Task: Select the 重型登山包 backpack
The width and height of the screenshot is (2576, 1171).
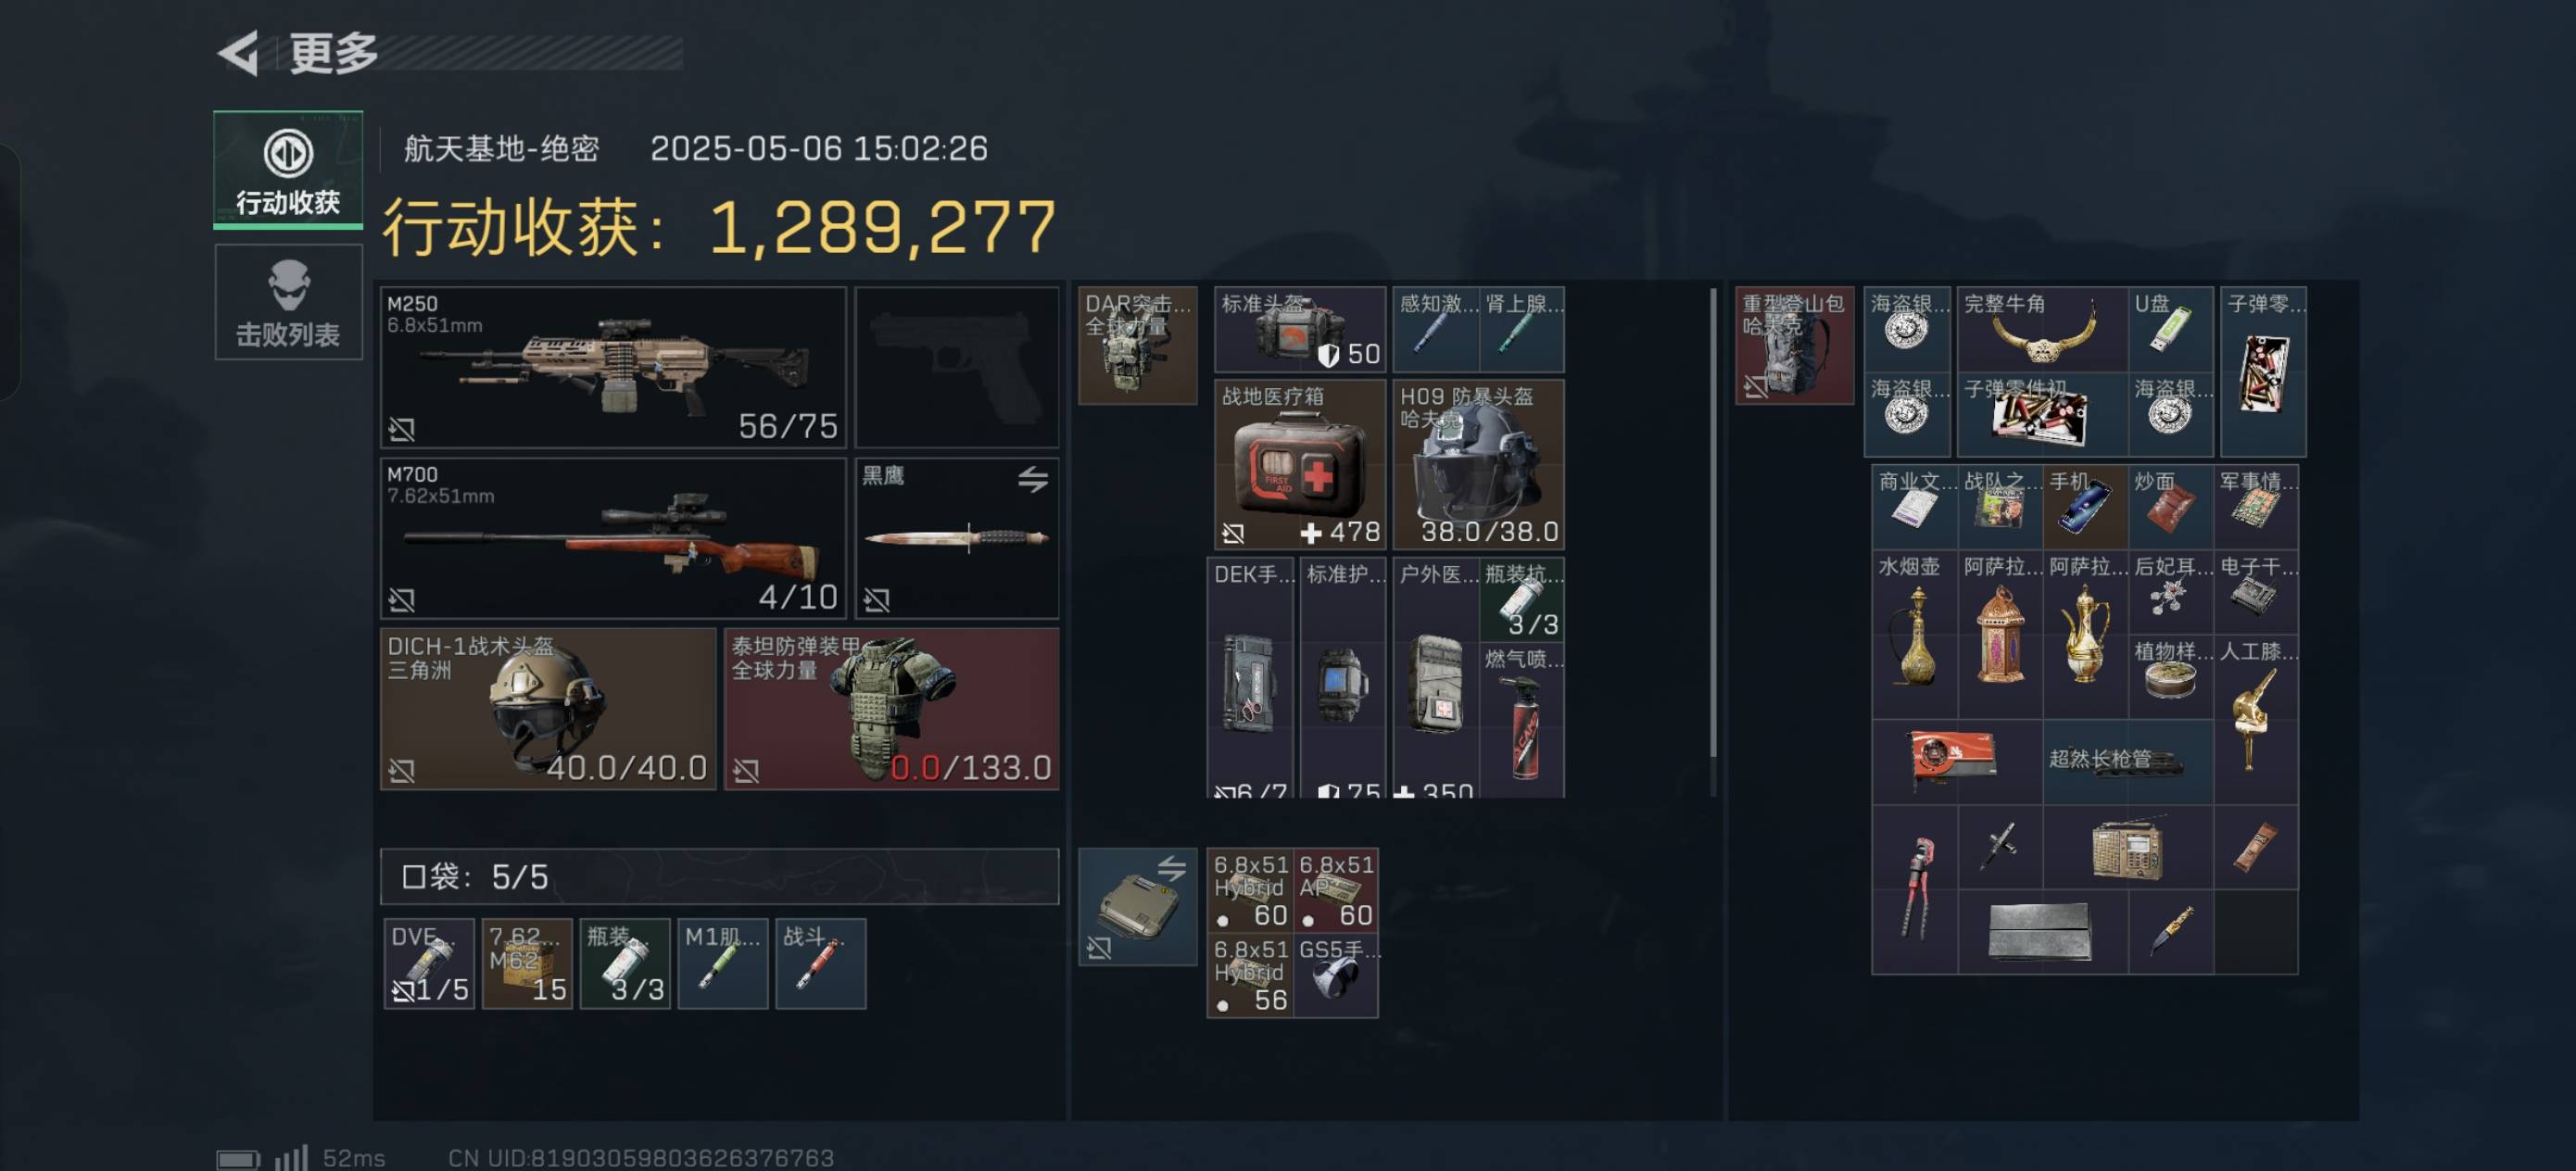Action: pos(1794,346)
